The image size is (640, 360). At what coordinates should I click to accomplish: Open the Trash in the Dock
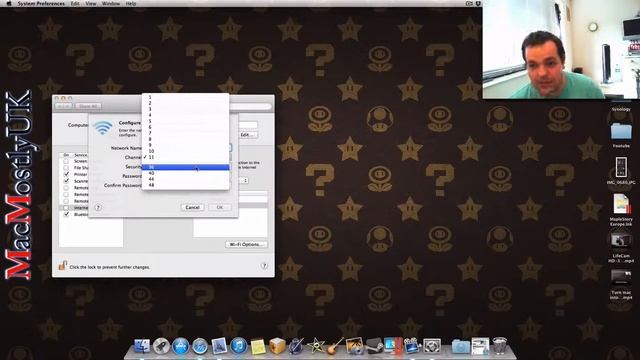[x=500, y=346]
